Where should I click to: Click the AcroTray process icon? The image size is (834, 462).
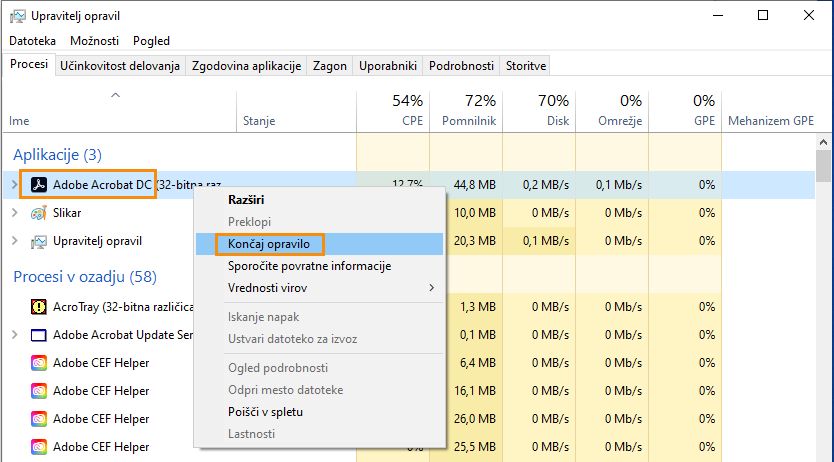(38, 307)
